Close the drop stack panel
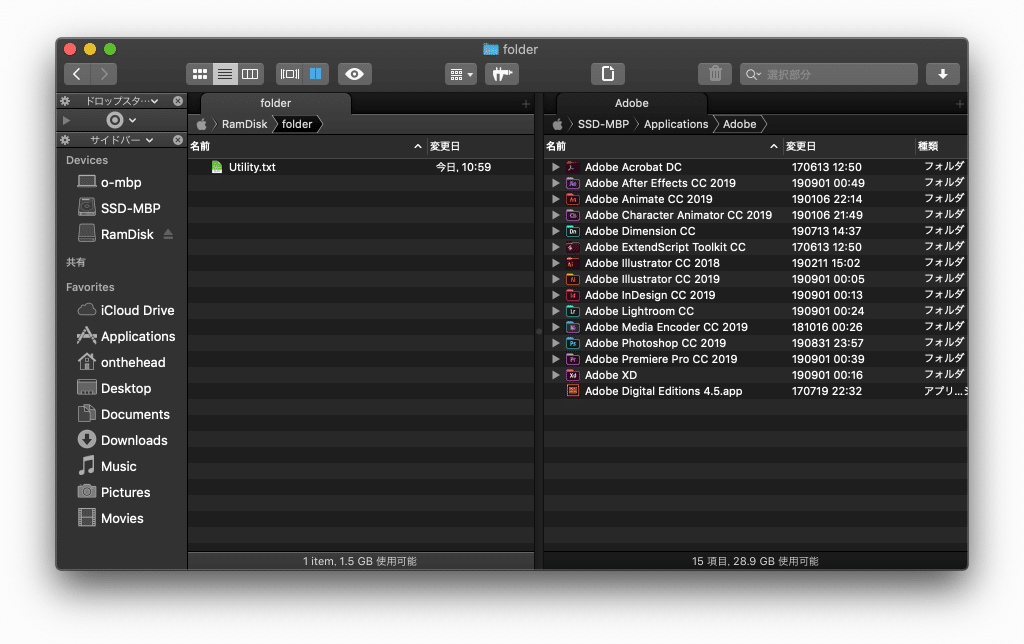Viewport: 1024px width, 644px height. 178,101
